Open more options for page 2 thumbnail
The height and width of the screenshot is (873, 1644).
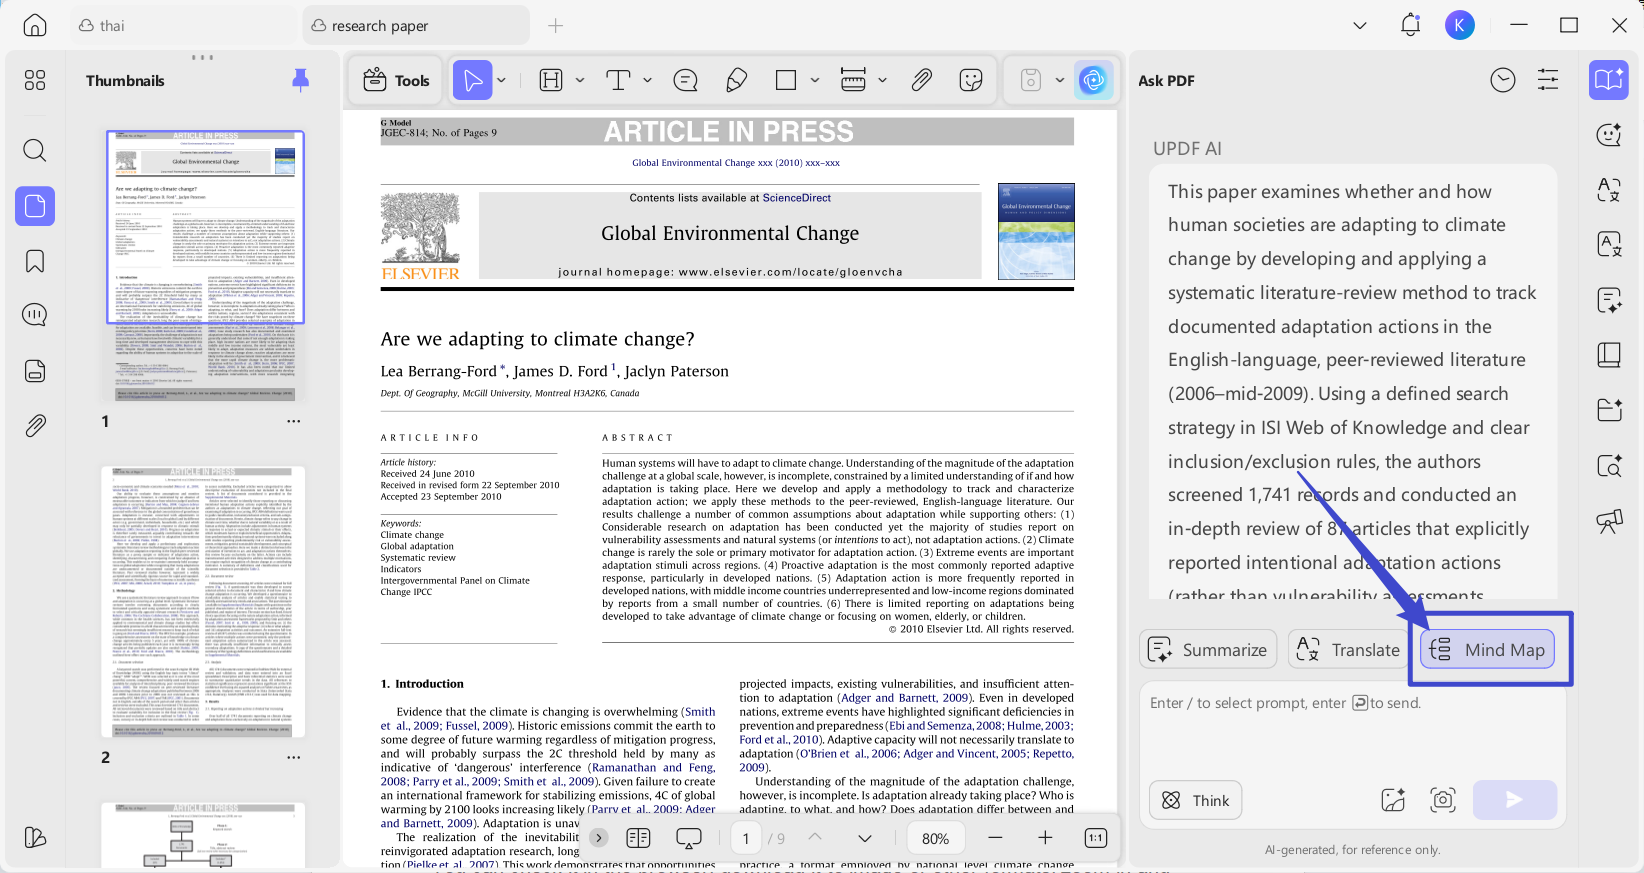(293, 757)
